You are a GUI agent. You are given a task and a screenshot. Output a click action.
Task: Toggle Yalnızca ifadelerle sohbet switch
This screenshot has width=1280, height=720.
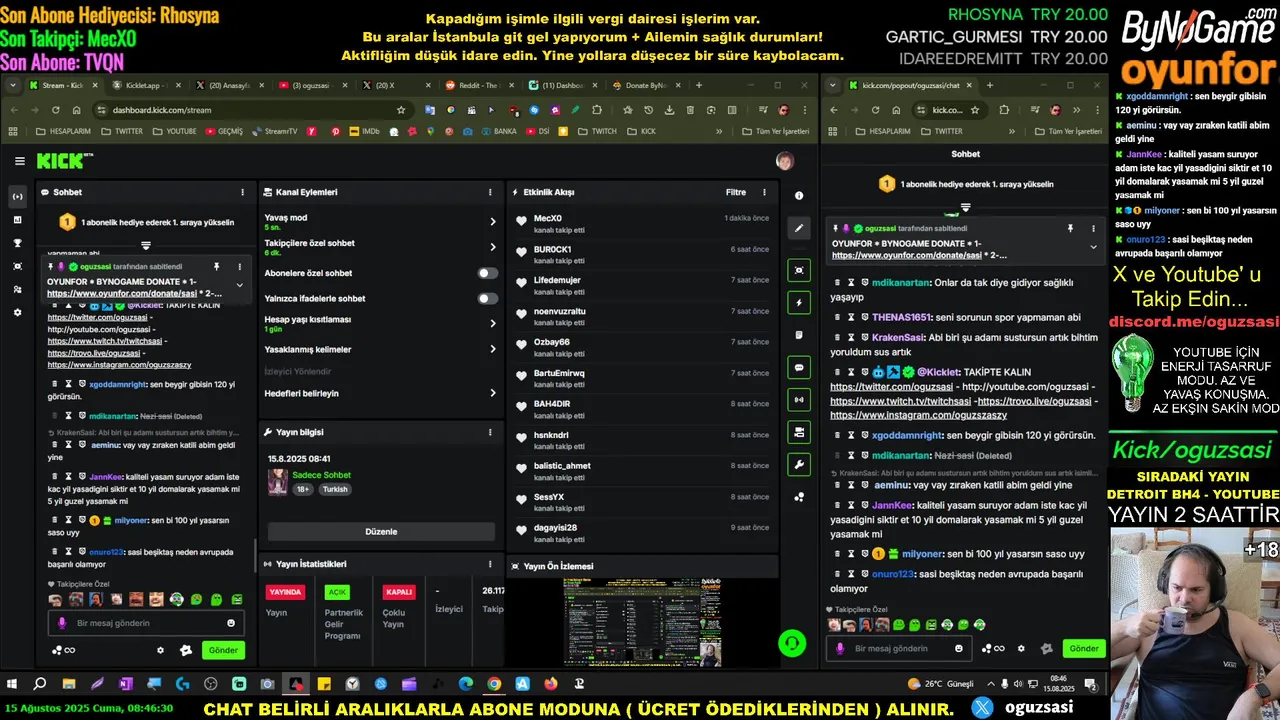[x=487, y=298]
